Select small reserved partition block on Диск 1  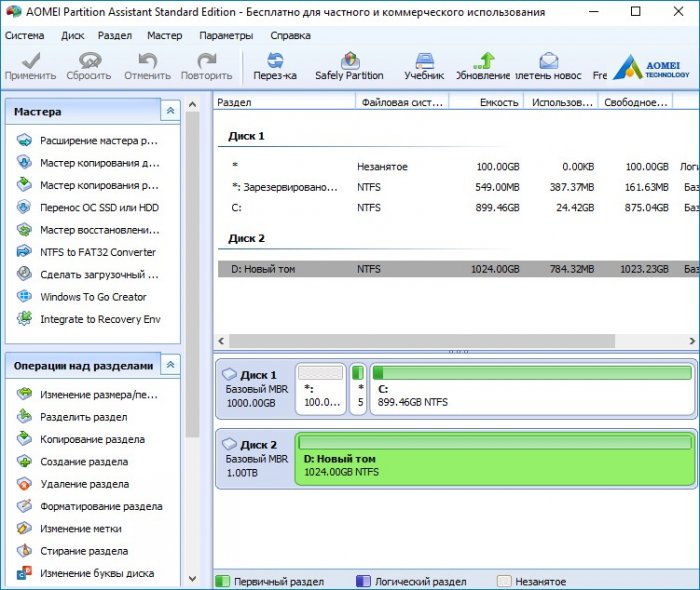[x=358, y=389]
